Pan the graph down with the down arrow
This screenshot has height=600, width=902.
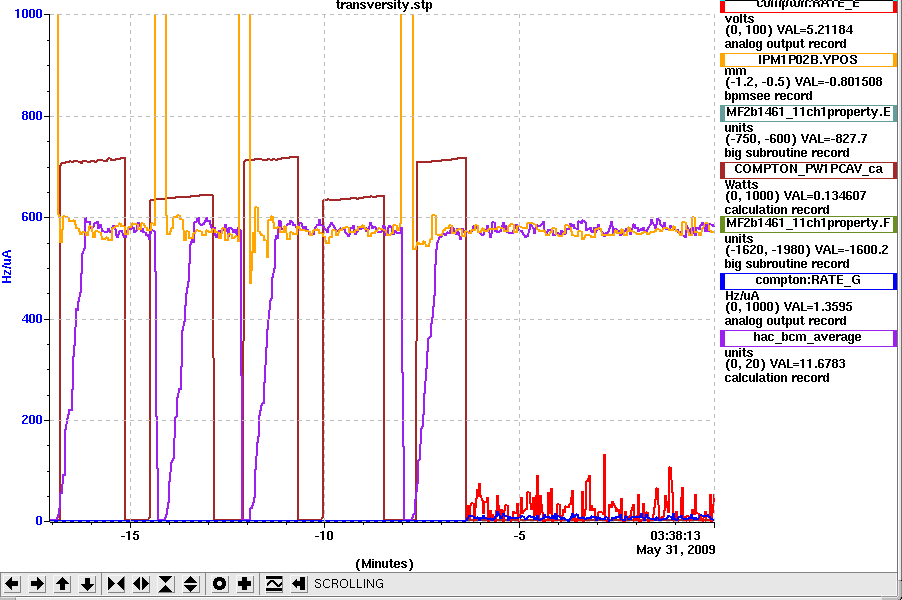point(87,584)
